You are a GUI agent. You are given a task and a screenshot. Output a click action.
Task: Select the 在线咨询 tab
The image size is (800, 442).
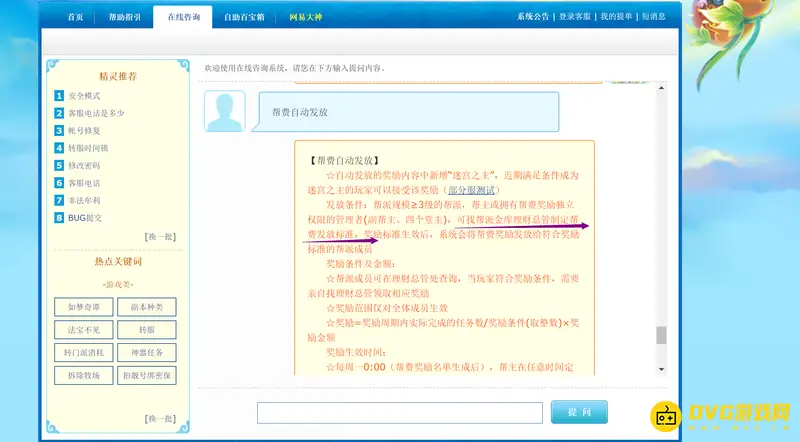tap(184, 17)
